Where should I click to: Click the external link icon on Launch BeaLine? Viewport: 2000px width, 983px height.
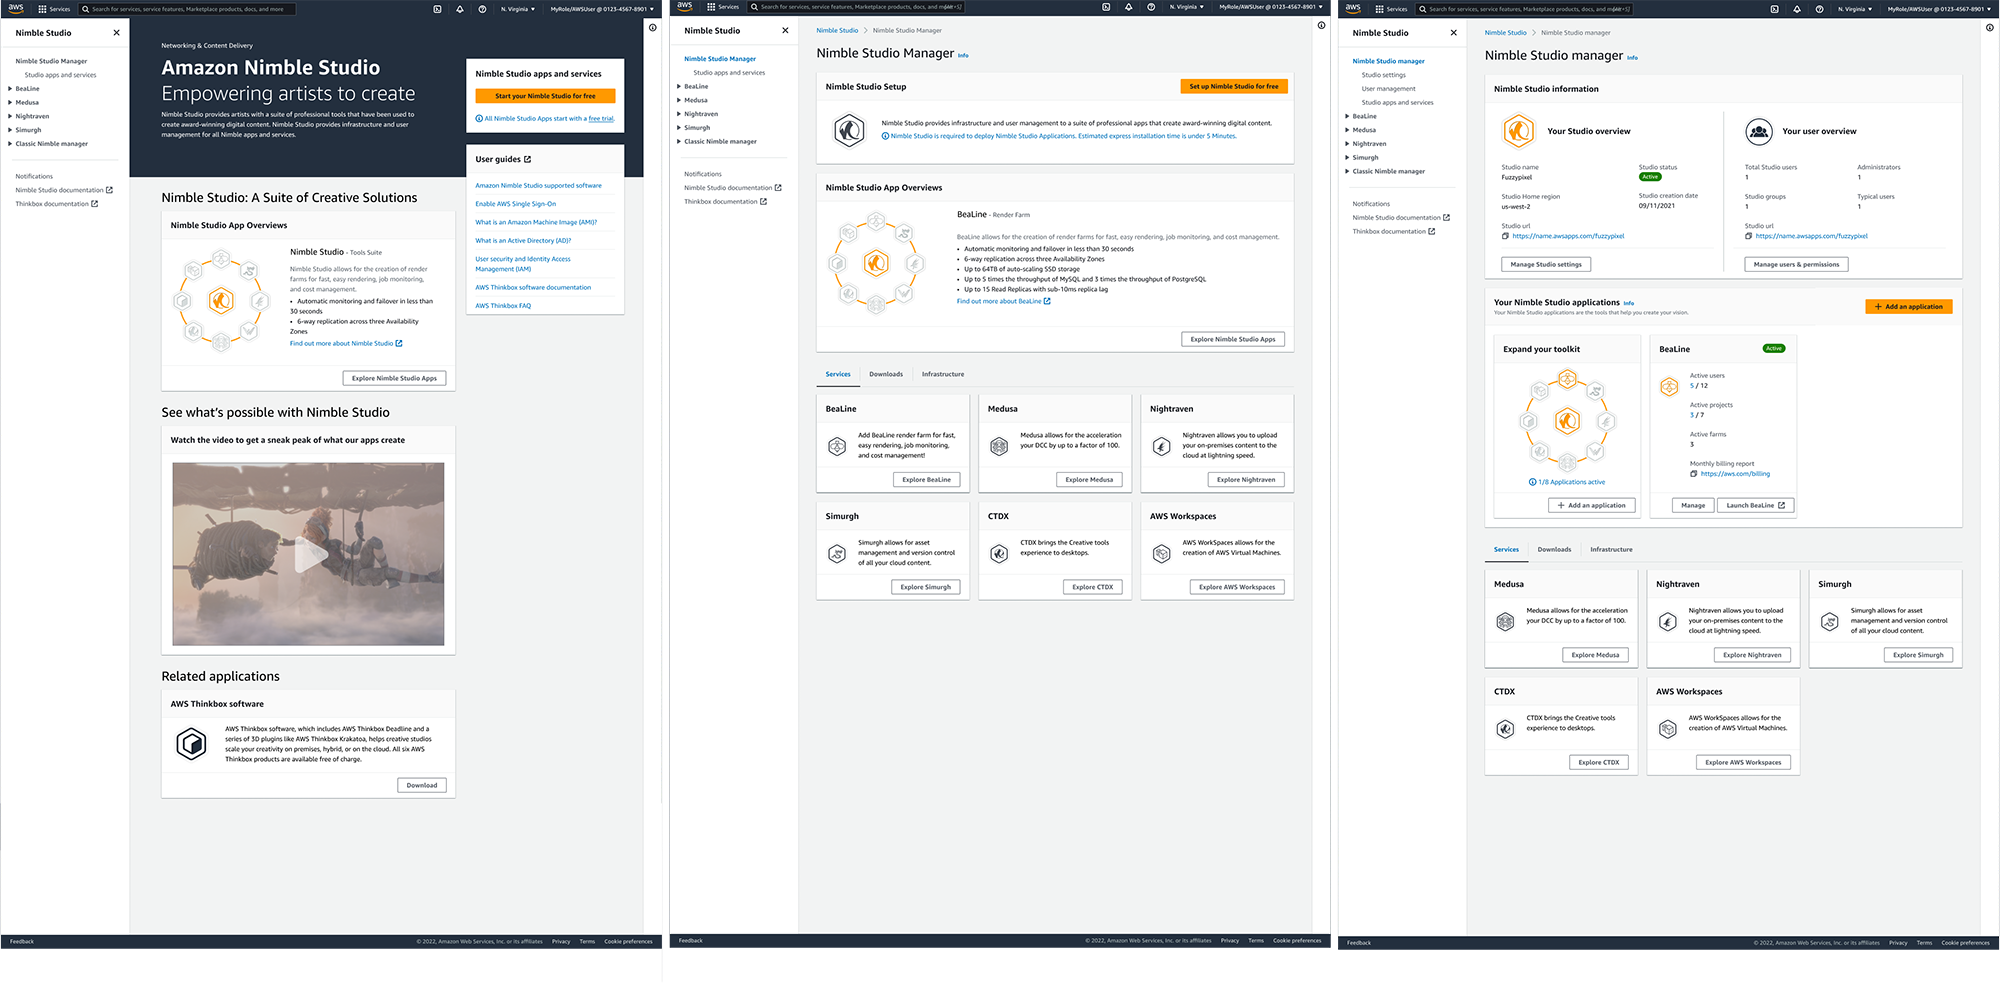pos(1781,505)
